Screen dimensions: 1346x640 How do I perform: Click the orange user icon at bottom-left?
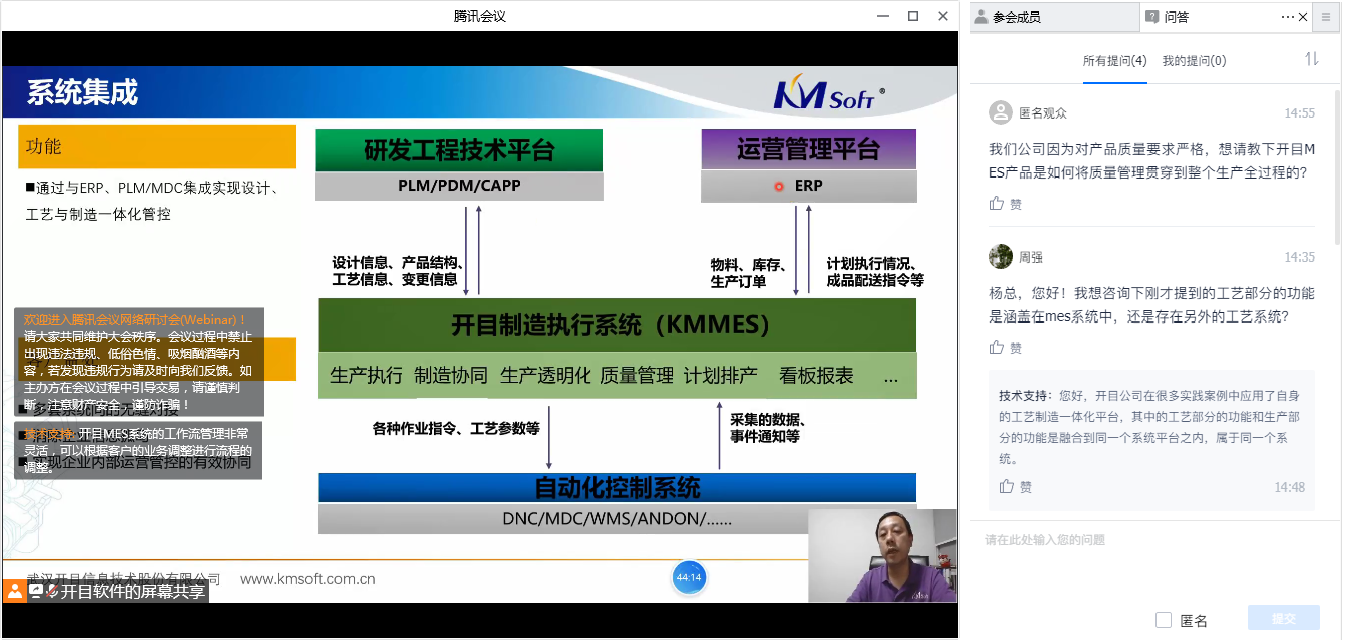[x=14, y=591]
